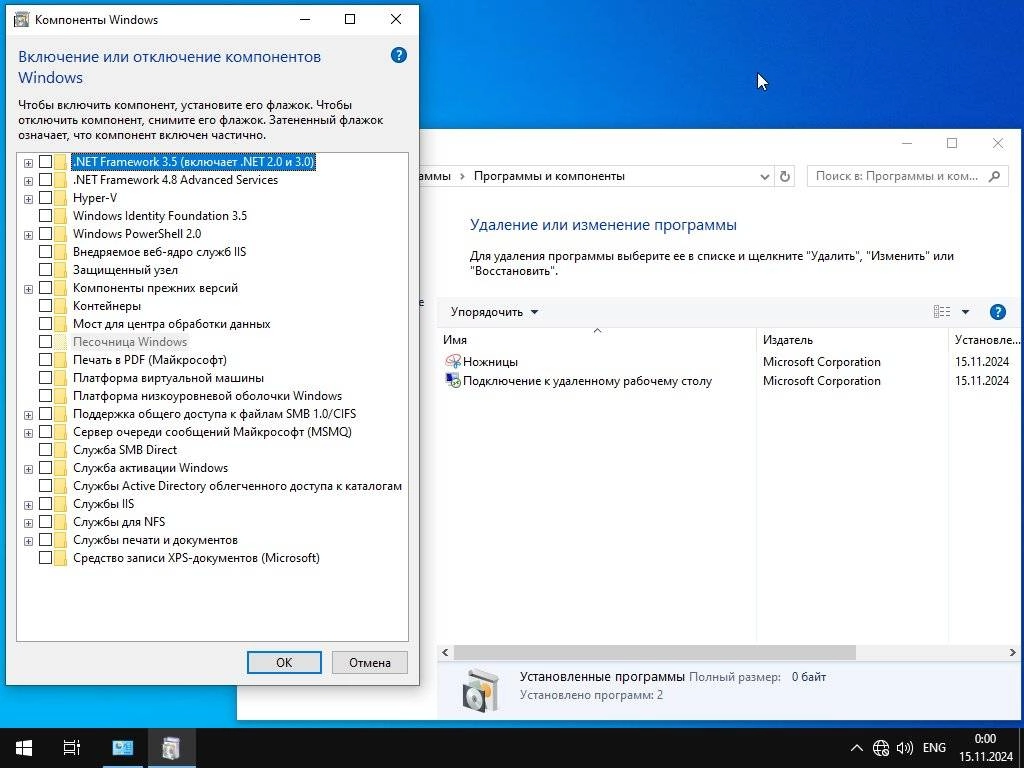Image resolution: width=1024 pixels, height=768 pixels.
Task: Select Внедряемое веб-ядро служб IIS
Action: click(x=159, y=251)
